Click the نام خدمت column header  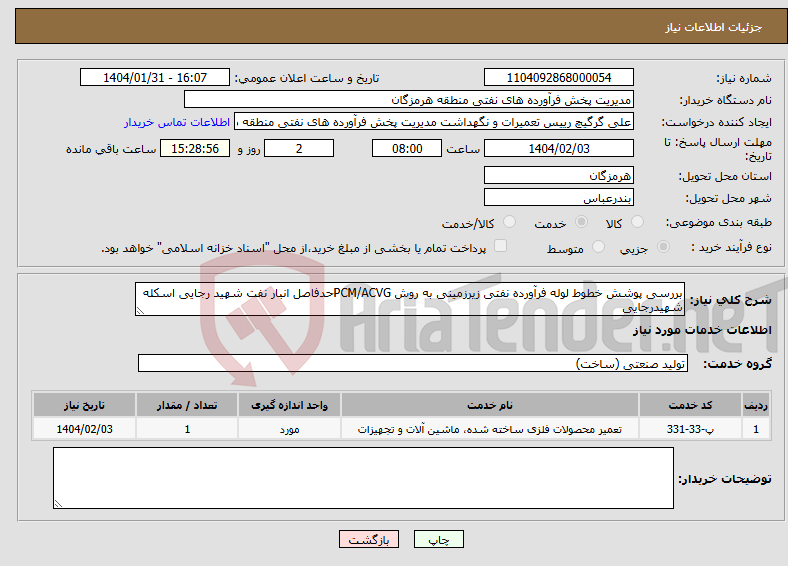489,405
